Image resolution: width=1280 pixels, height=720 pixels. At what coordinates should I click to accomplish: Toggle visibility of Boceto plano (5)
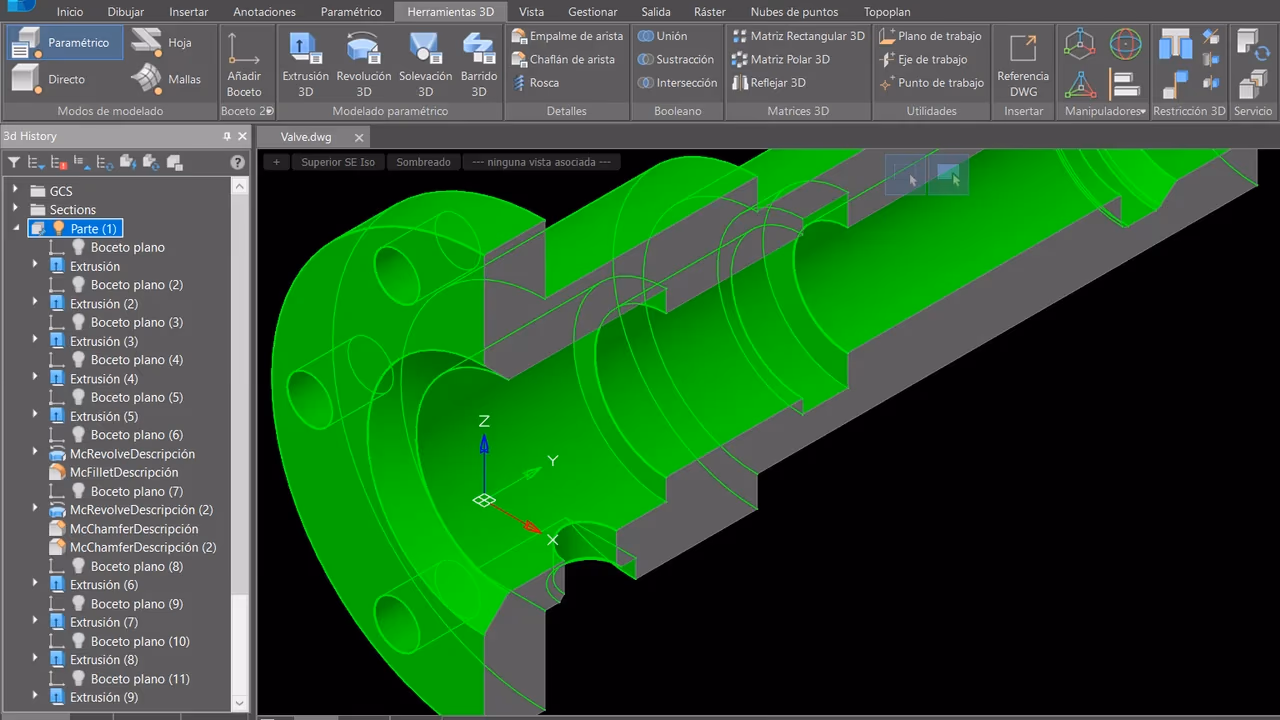pyautogui.click(x=79, y=397)
